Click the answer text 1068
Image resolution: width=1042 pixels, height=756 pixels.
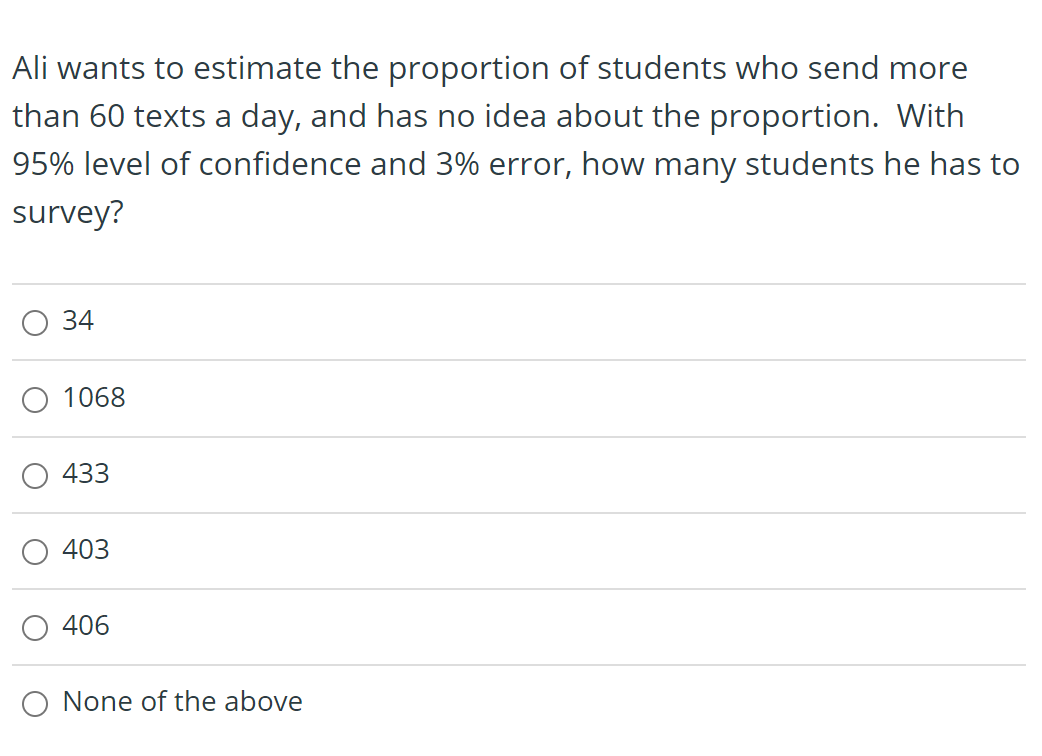click(x=93, y=397)
